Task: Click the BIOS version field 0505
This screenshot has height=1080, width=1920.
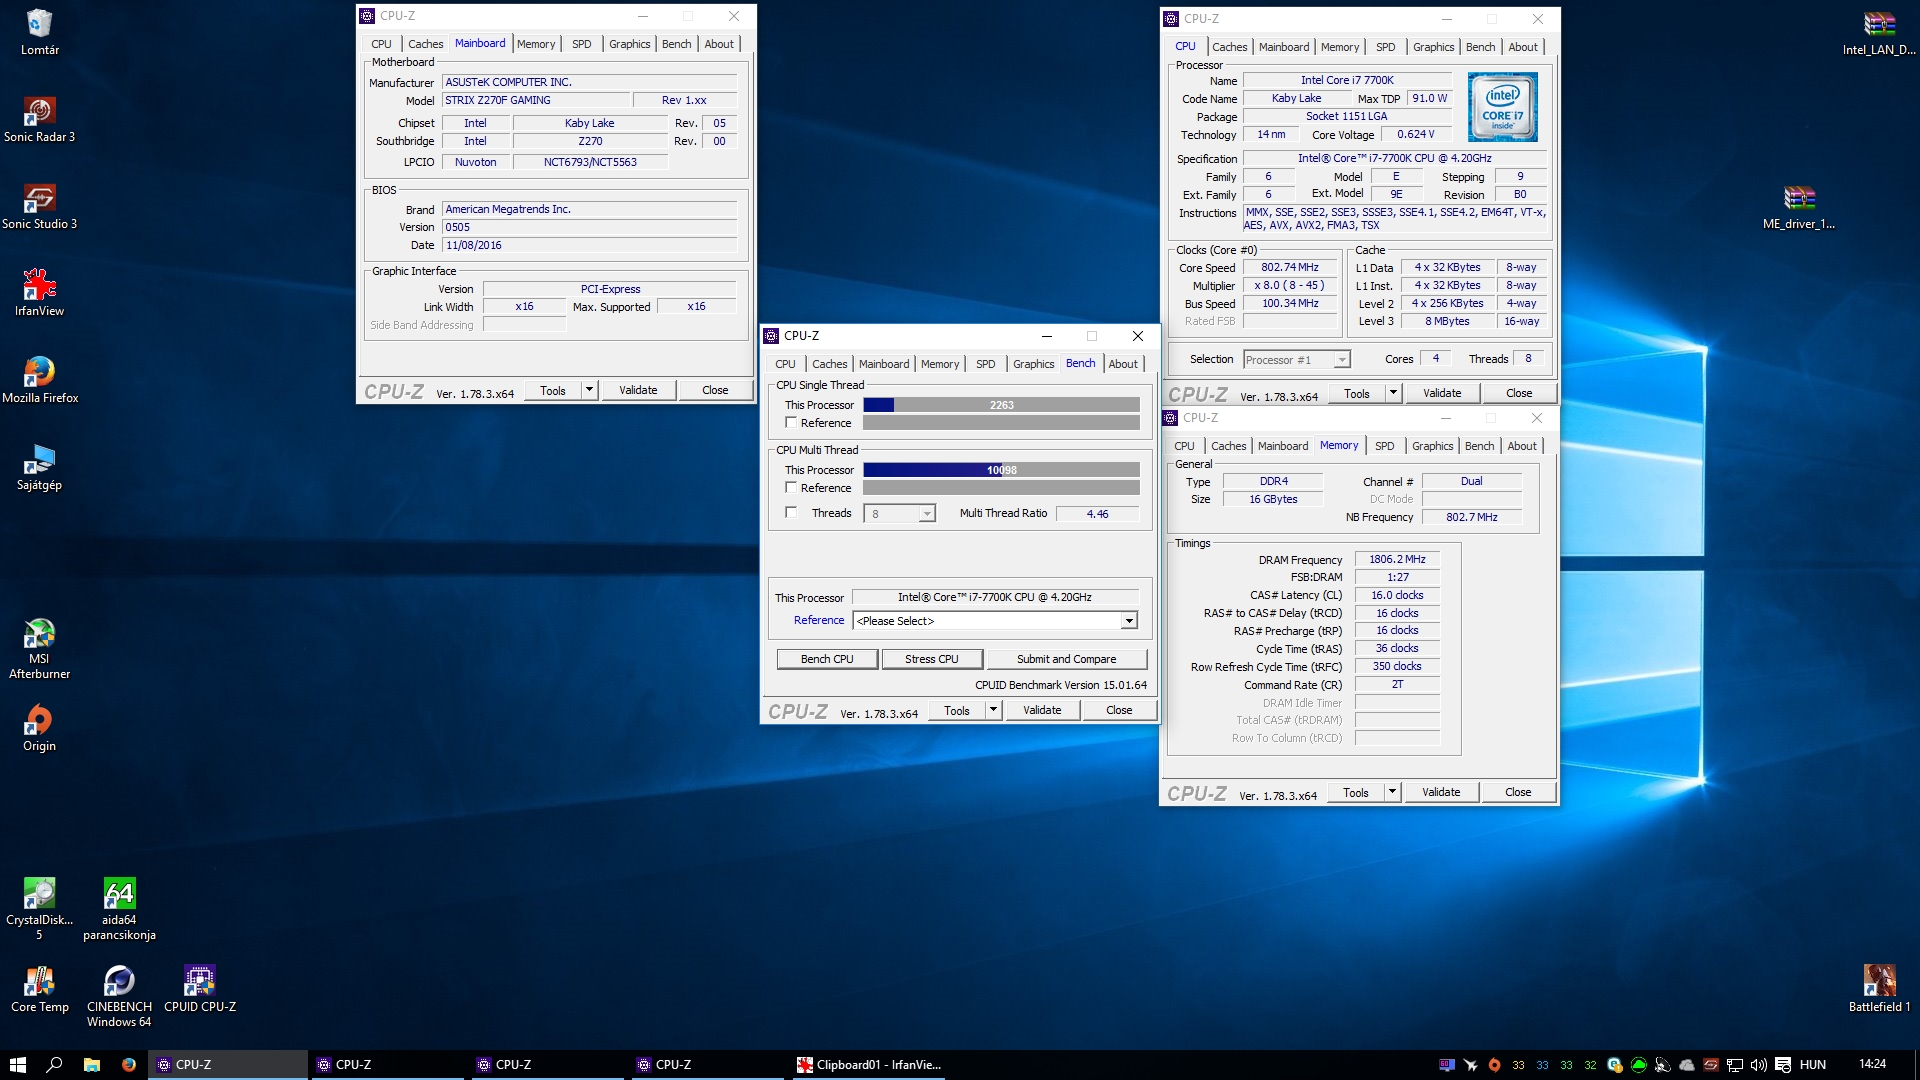Action: point(590,227)
